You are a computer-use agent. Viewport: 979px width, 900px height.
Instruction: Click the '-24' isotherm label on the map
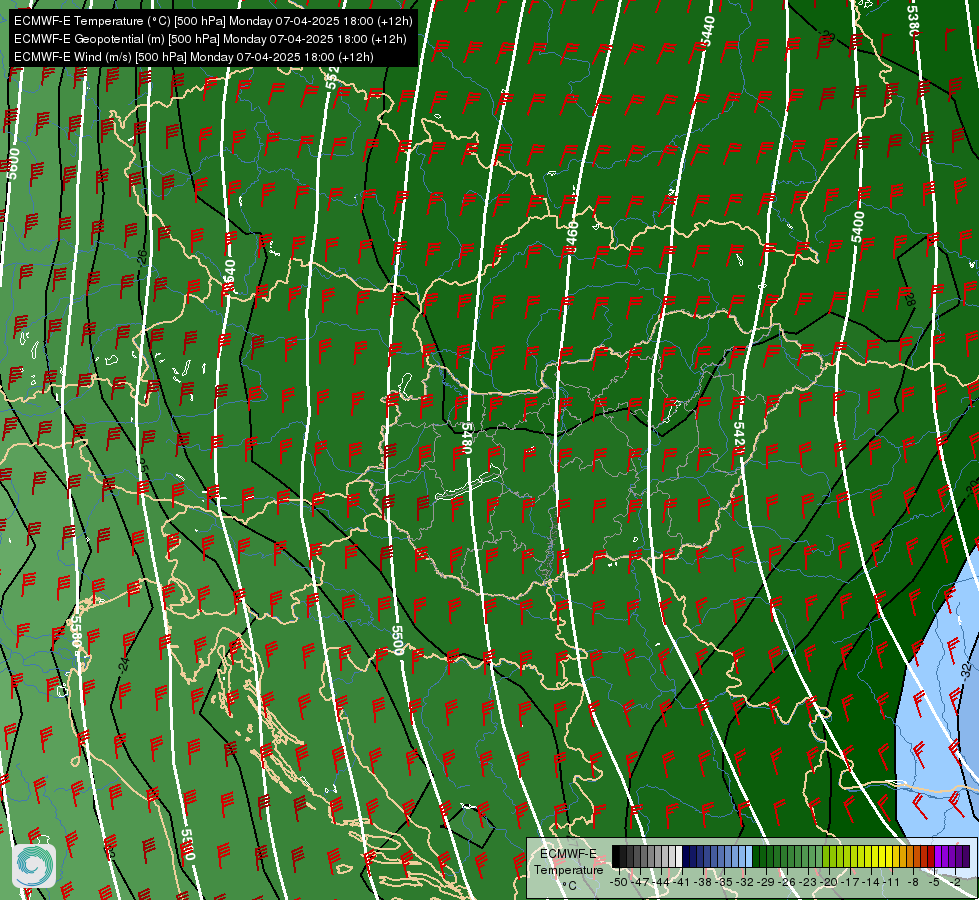tap(124, 665)
